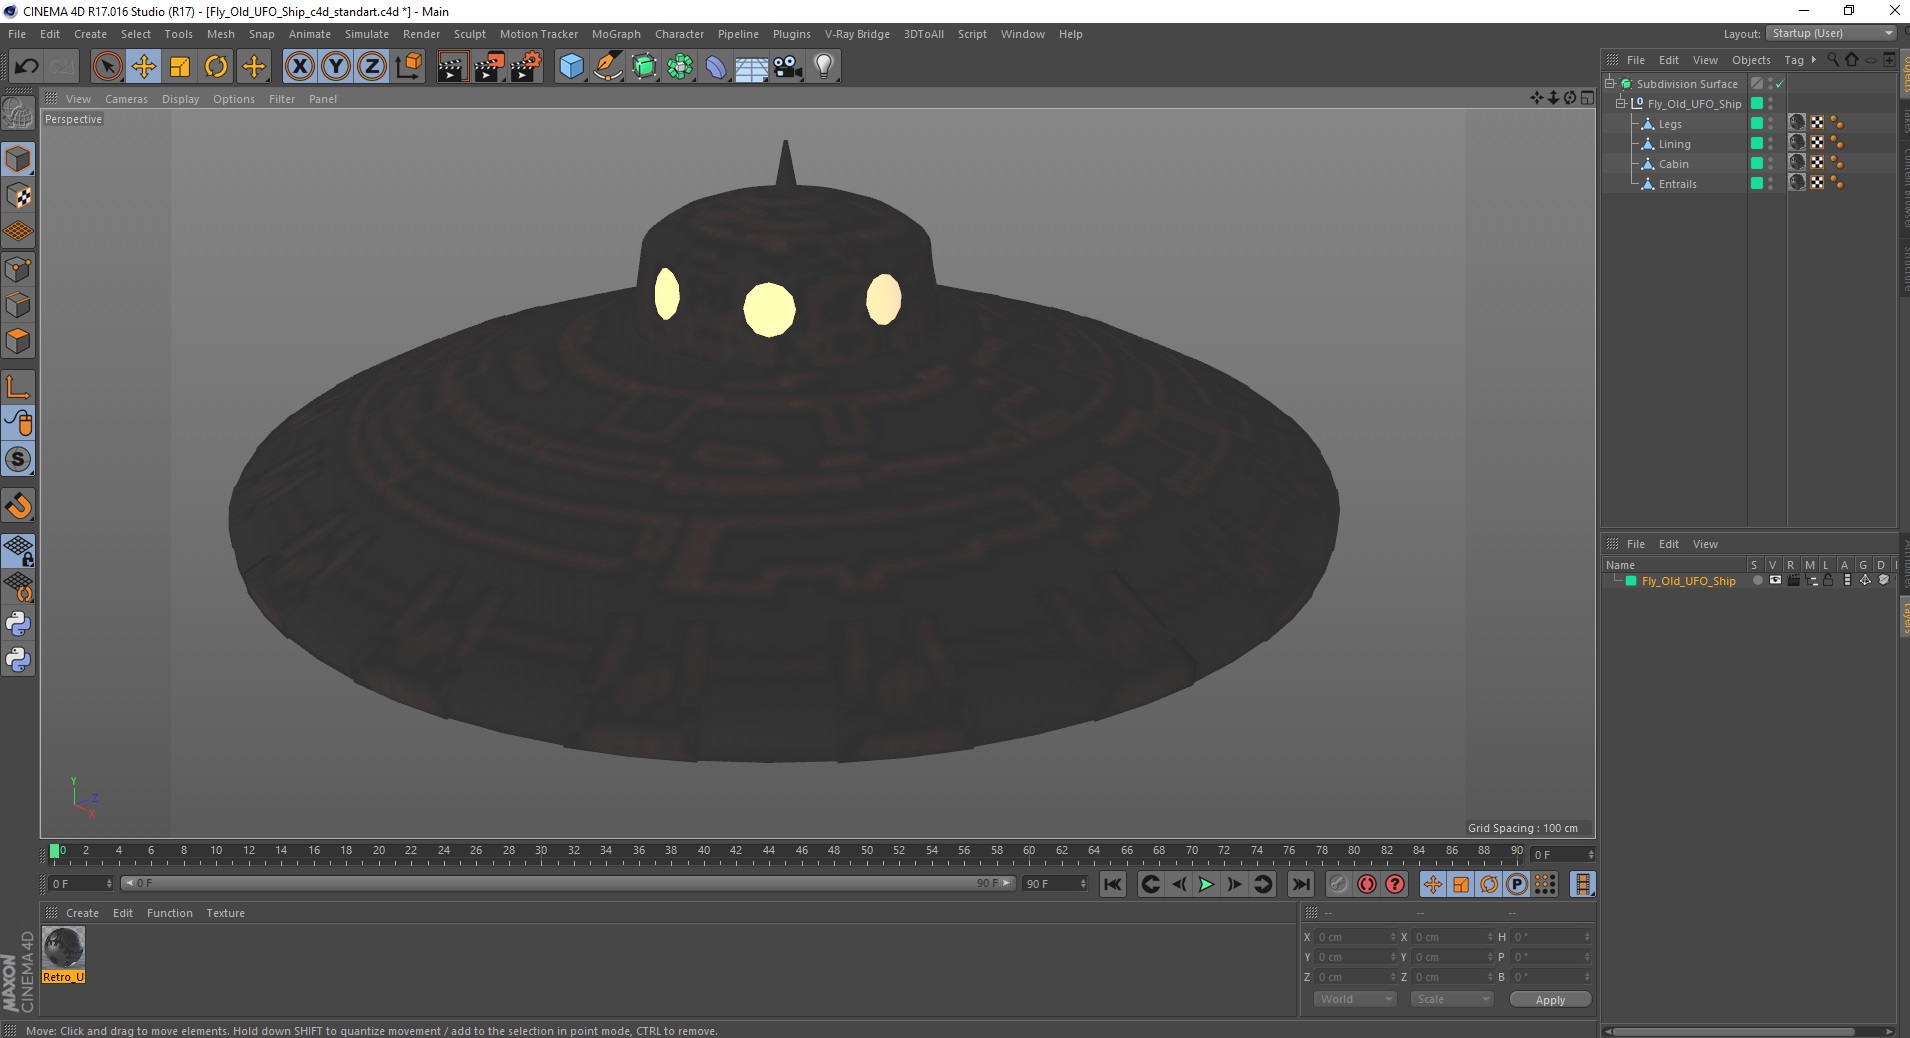Open the V-Ray Bridge menu

[857, 34]
